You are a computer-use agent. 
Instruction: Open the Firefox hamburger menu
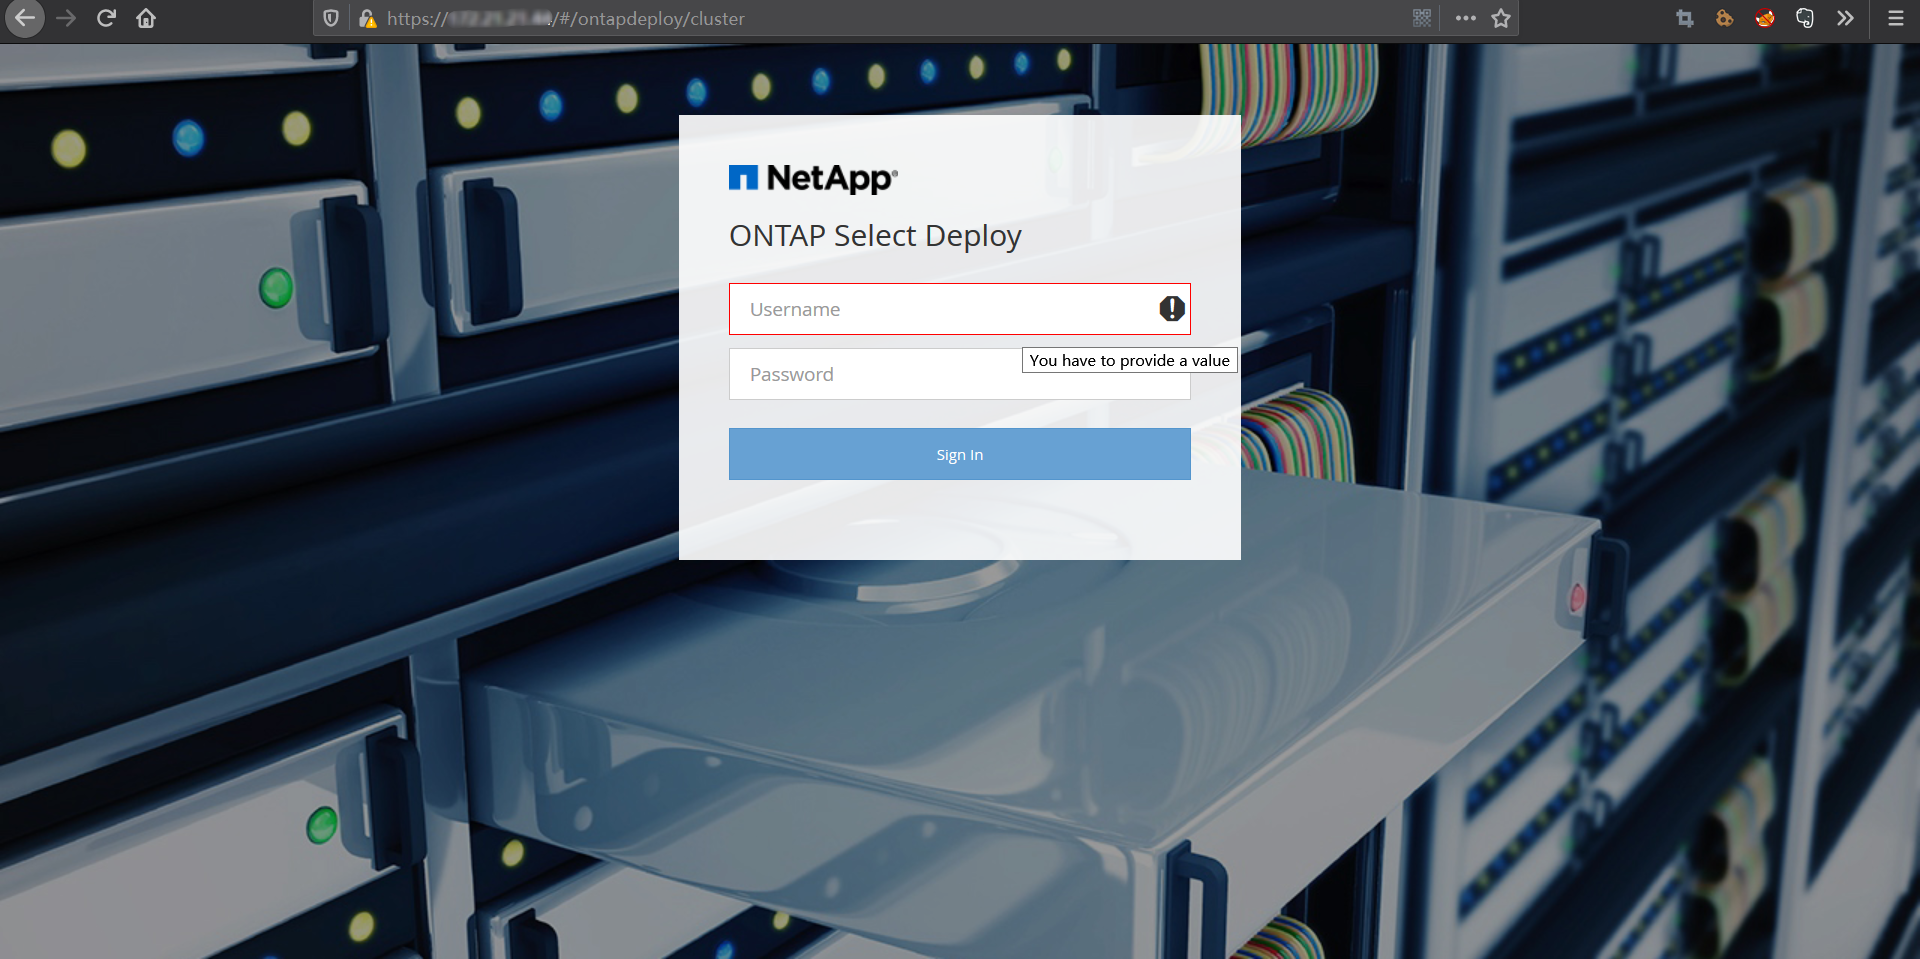click(1895, 18)
